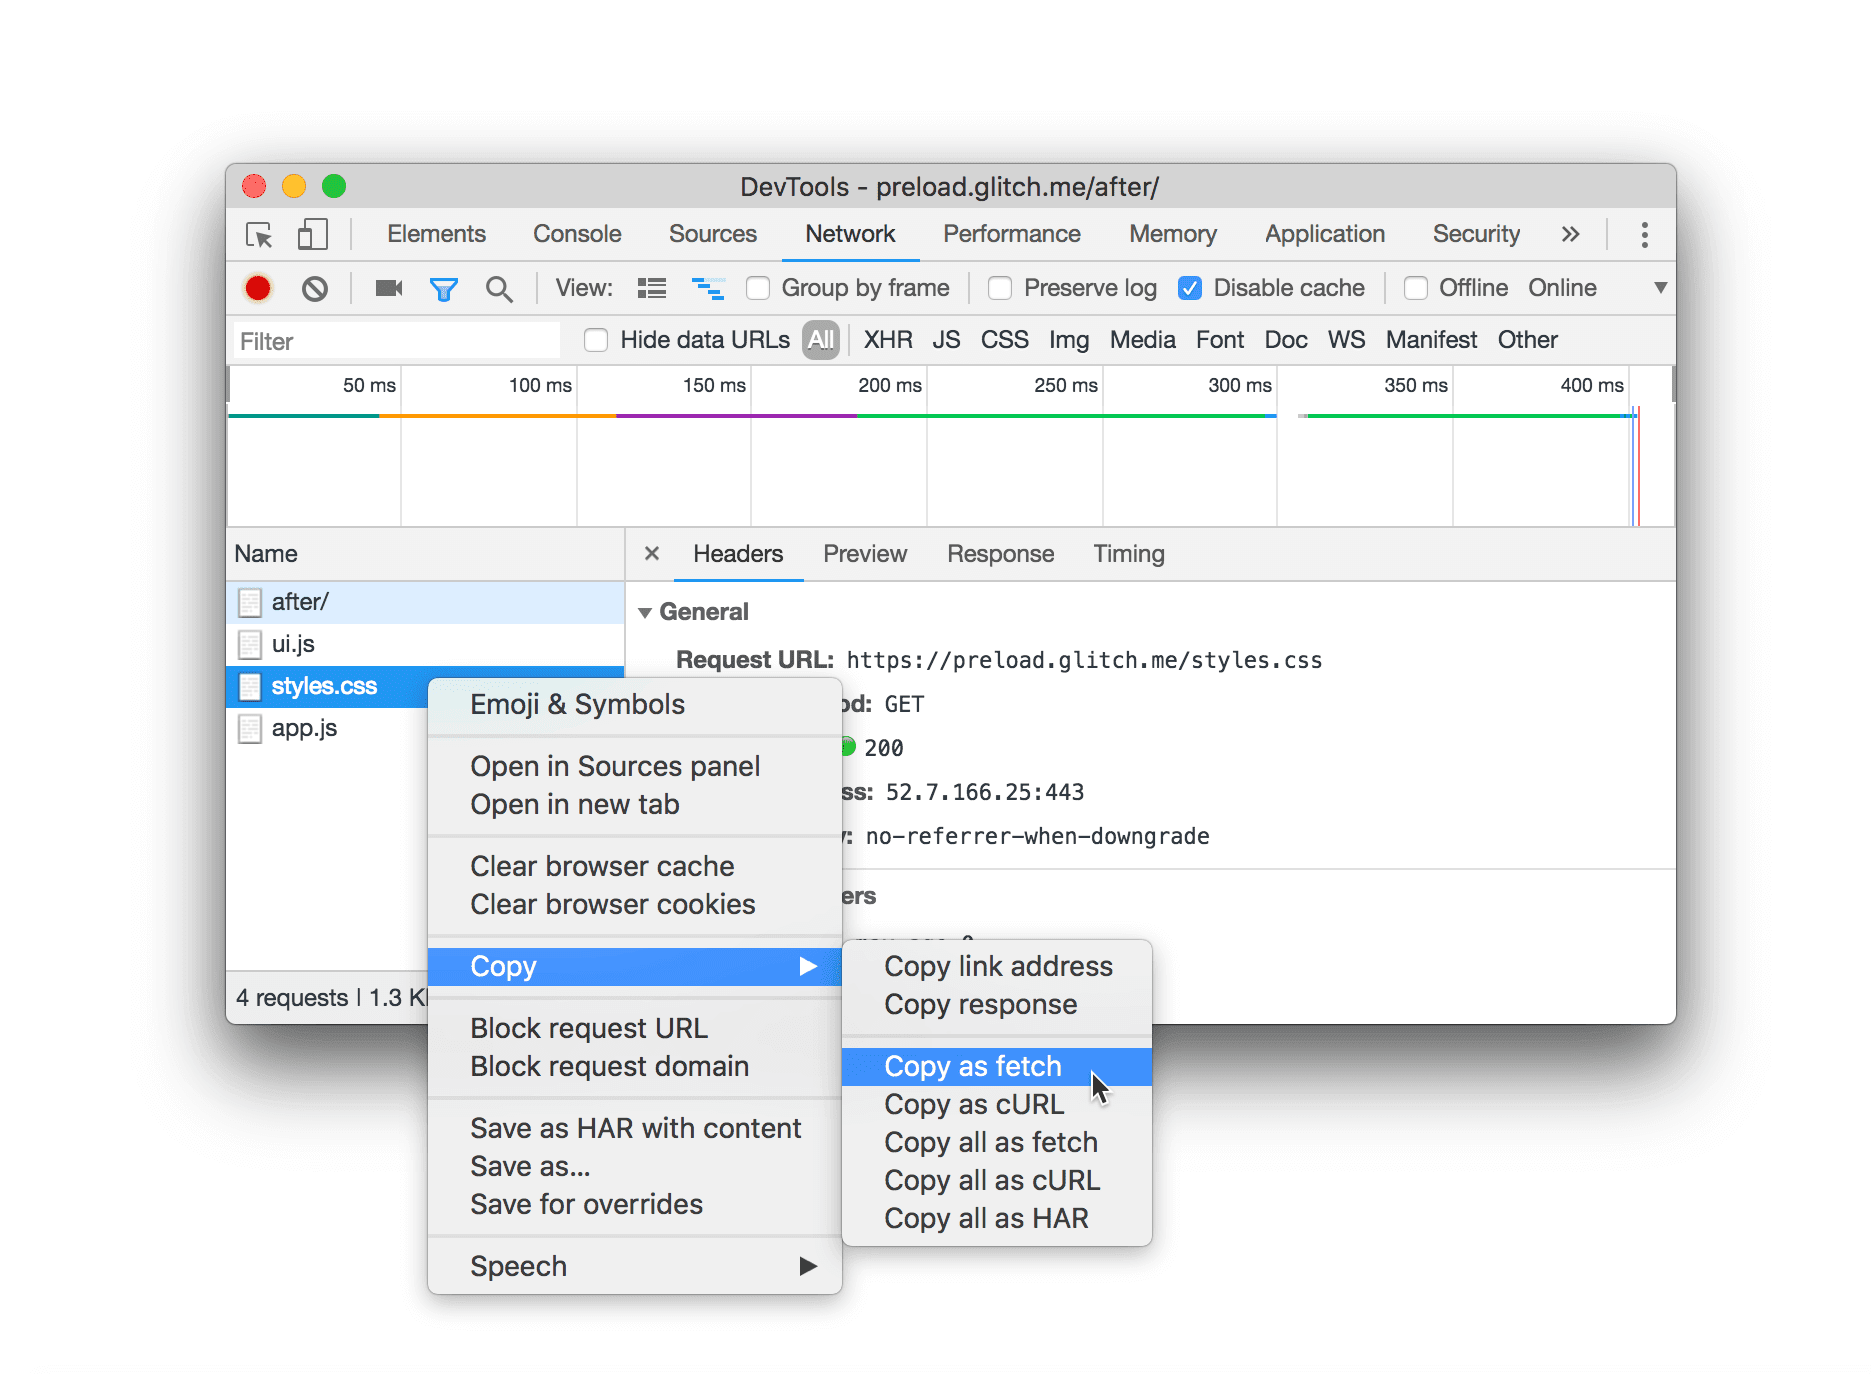Switch to the Performance tab
The width and height of the screenshot is (1872, 1374).
coord(1011,234)
